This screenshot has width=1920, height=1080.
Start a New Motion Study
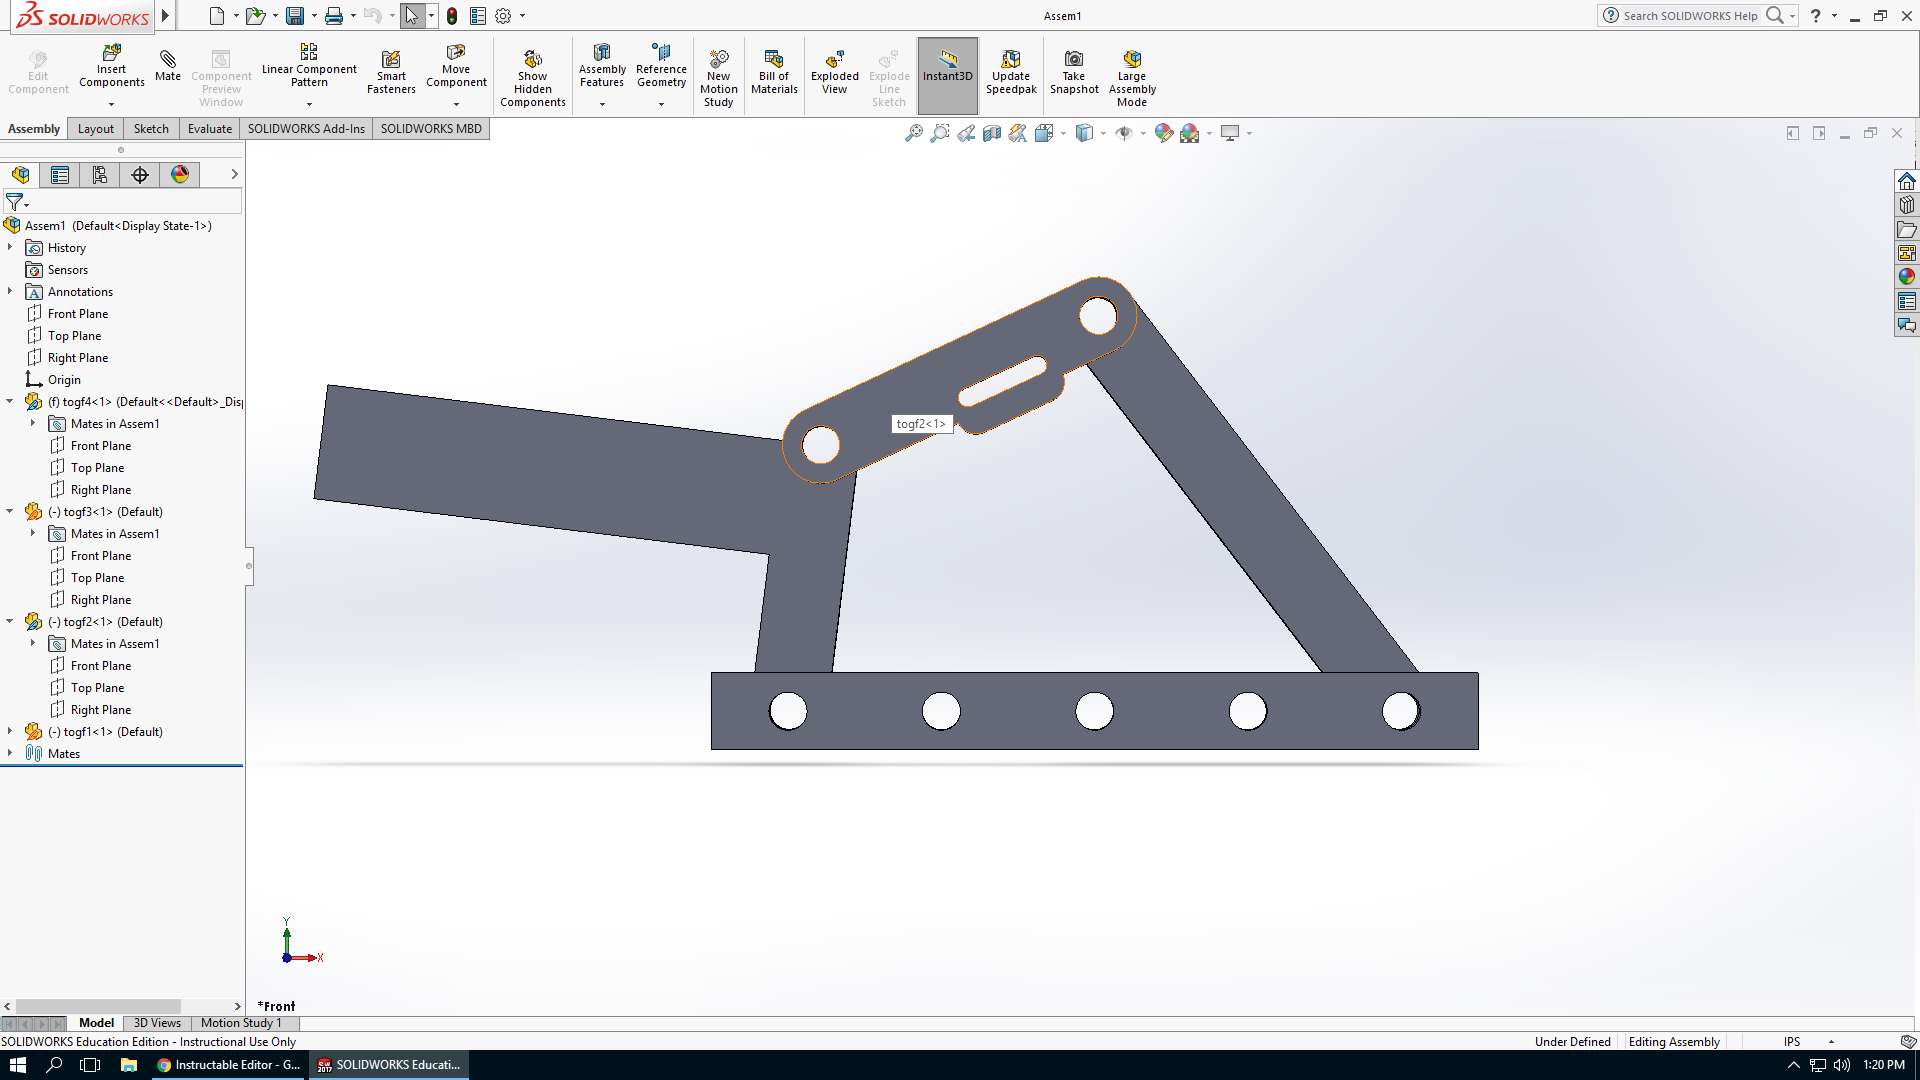pyautogui.click(x=718, y=77)
